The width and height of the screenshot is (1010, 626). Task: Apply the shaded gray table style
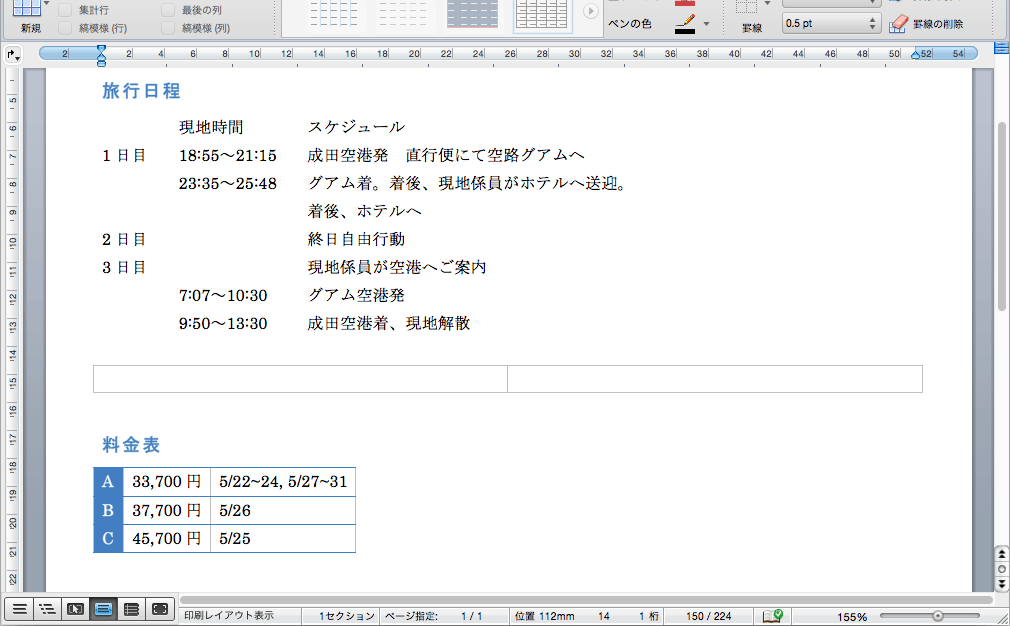[x=472, y=14]
